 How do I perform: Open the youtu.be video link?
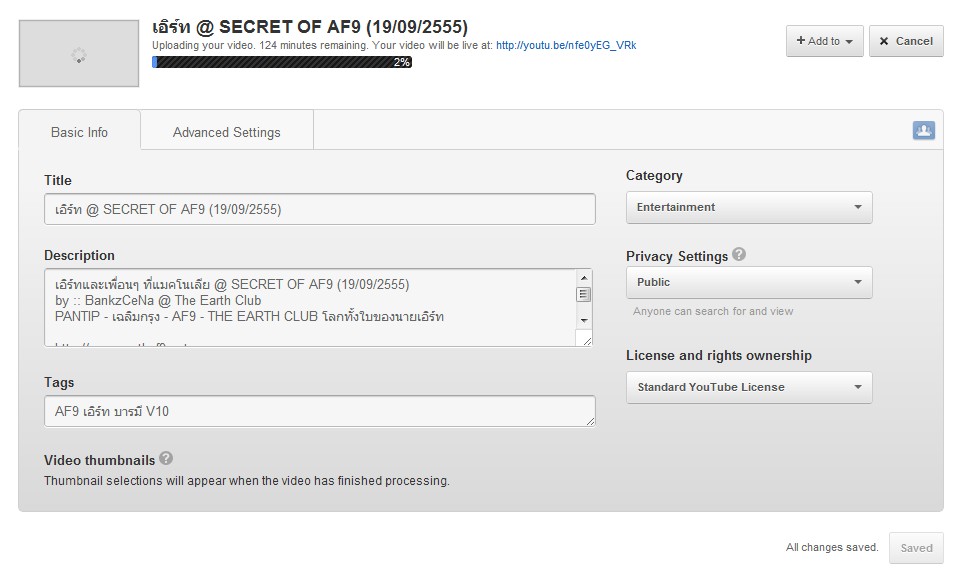click(566, 45)
